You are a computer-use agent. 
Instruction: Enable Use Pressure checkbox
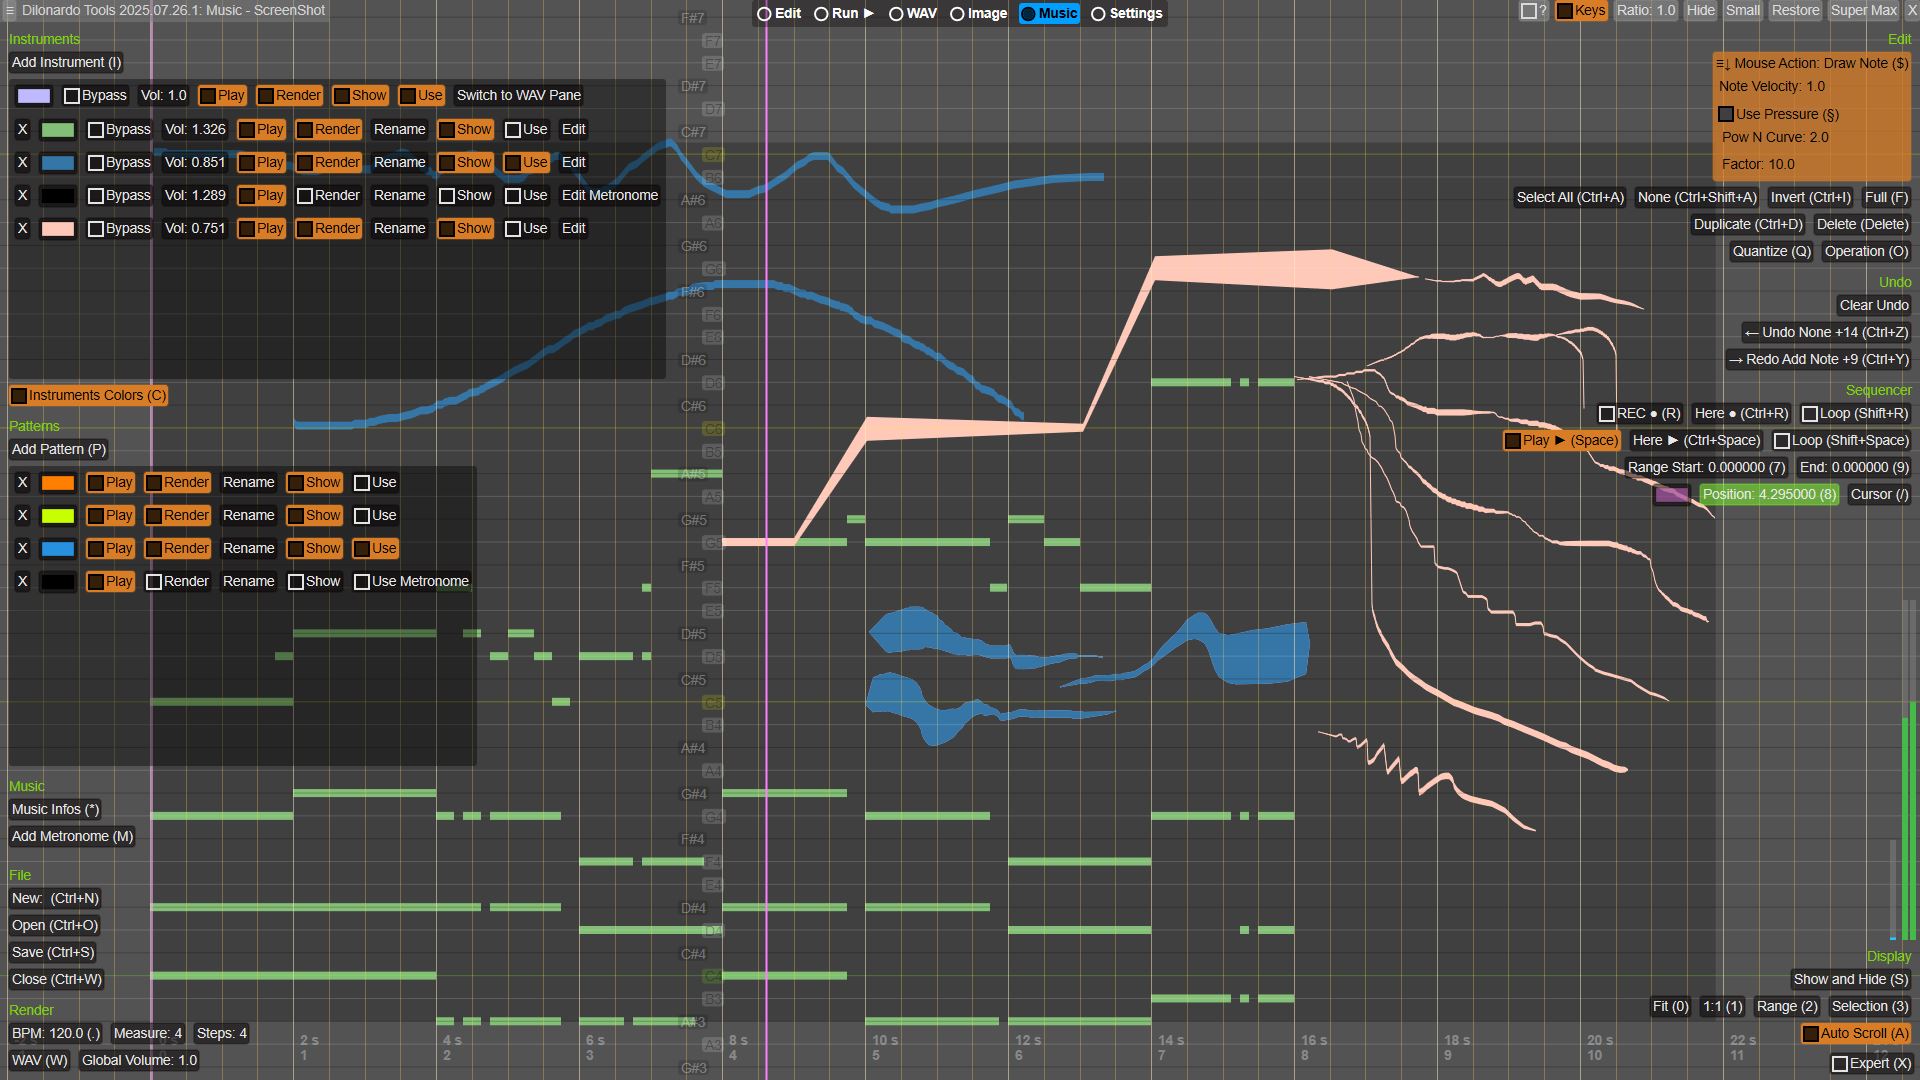click(1726, 114)
